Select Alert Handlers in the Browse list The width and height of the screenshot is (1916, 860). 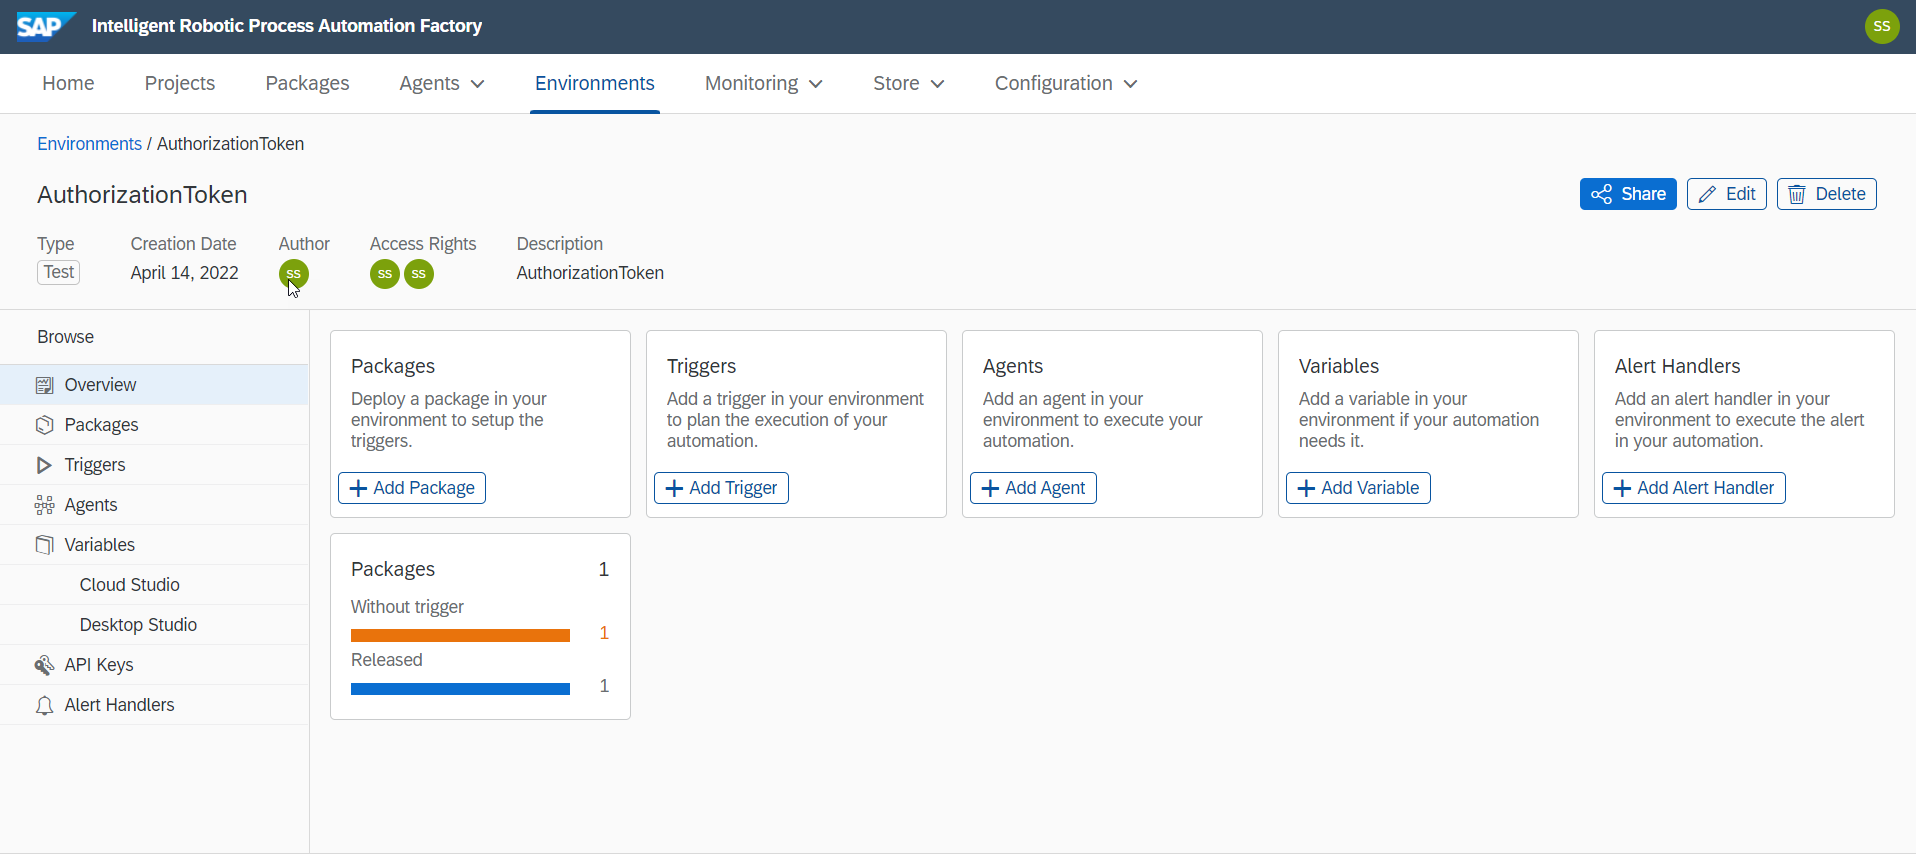(154, 705)
